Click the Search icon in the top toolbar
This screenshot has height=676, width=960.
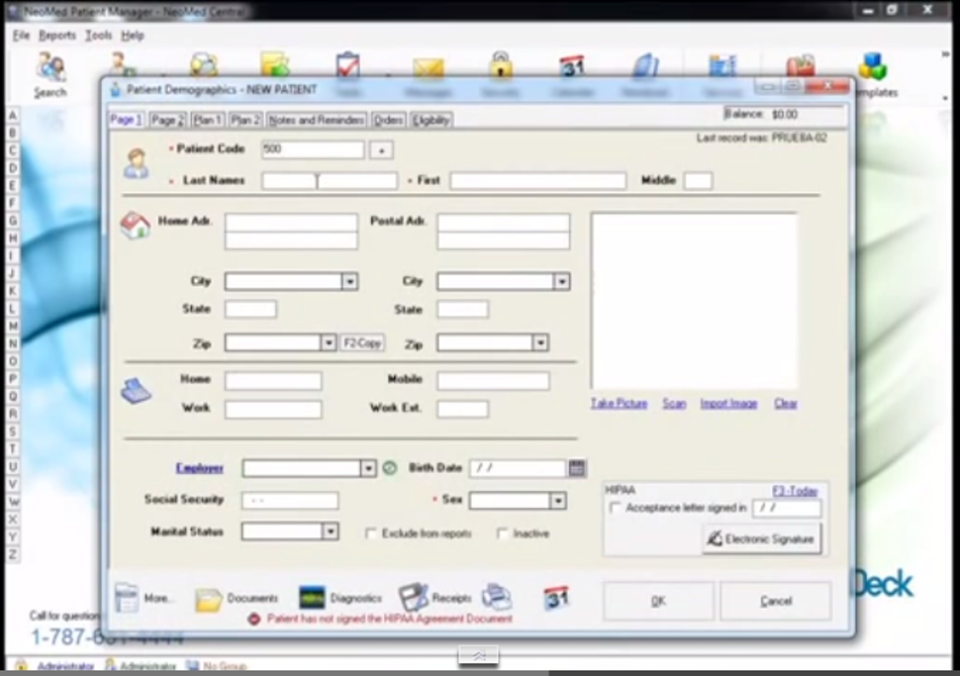(x=48, y=70)
